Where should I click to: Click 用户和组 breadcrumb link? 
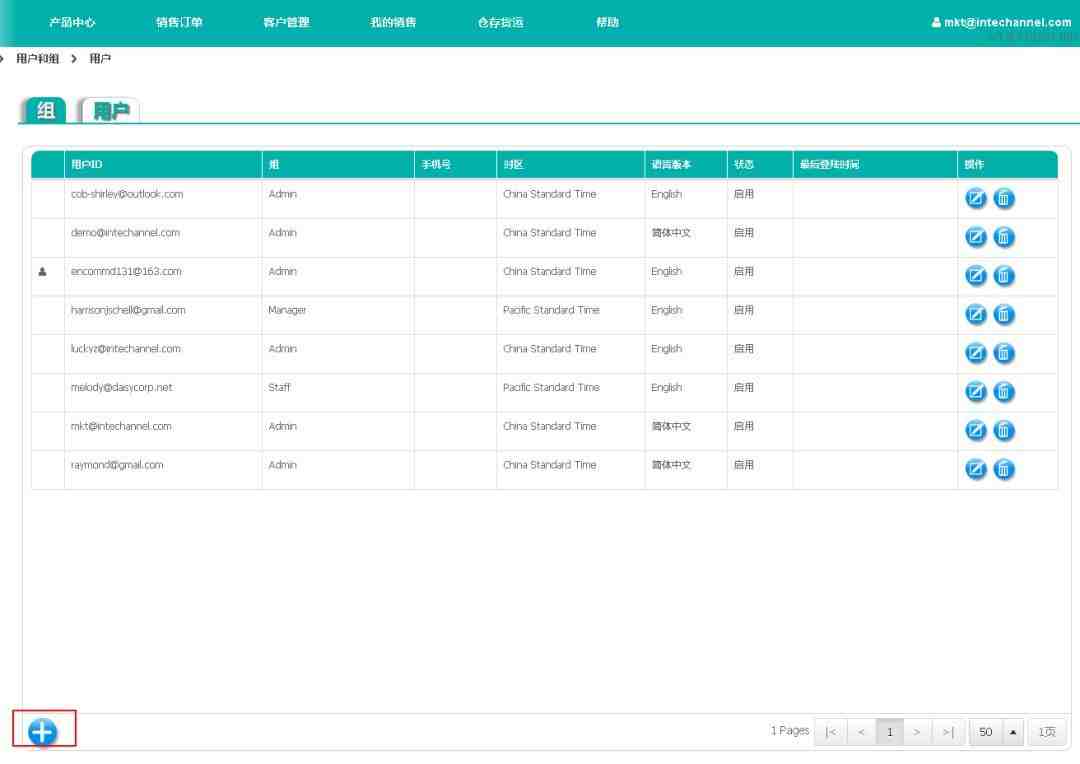[x=38, y=59]
